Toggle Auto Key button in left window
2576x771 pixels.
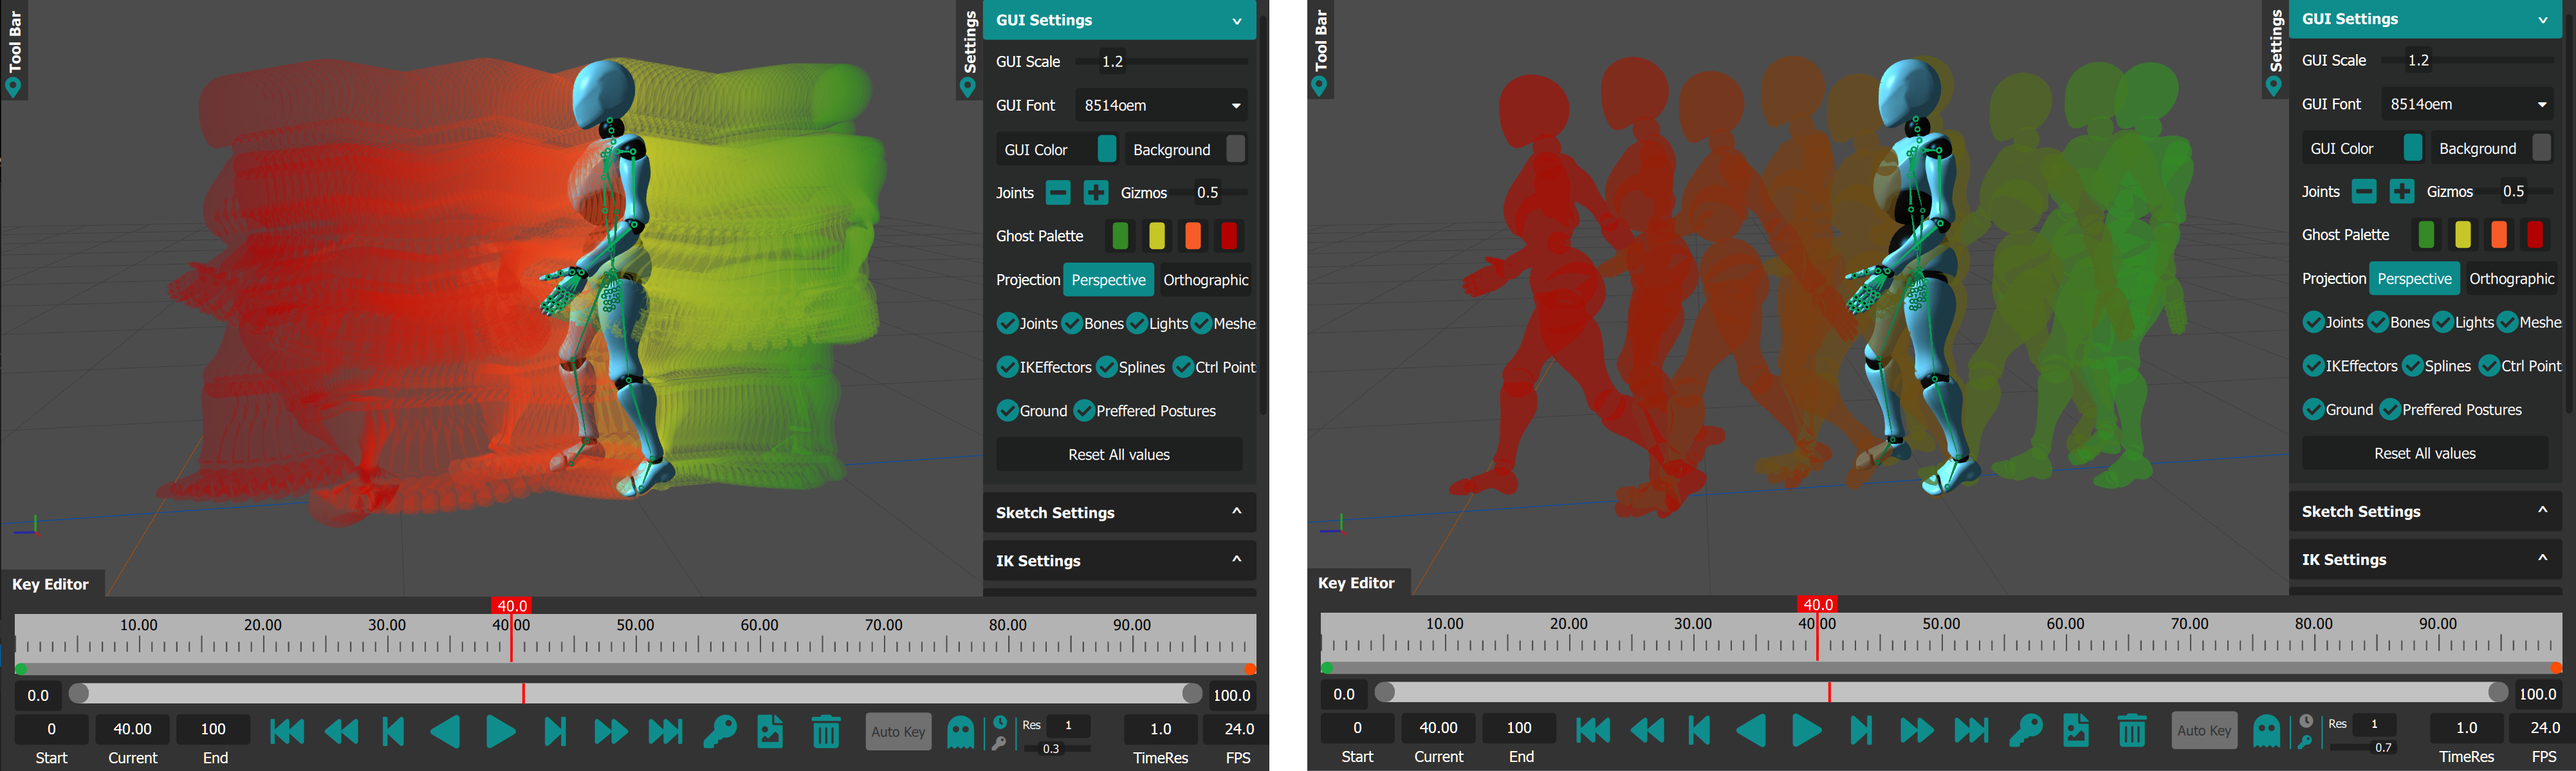[x=898, y=732]
